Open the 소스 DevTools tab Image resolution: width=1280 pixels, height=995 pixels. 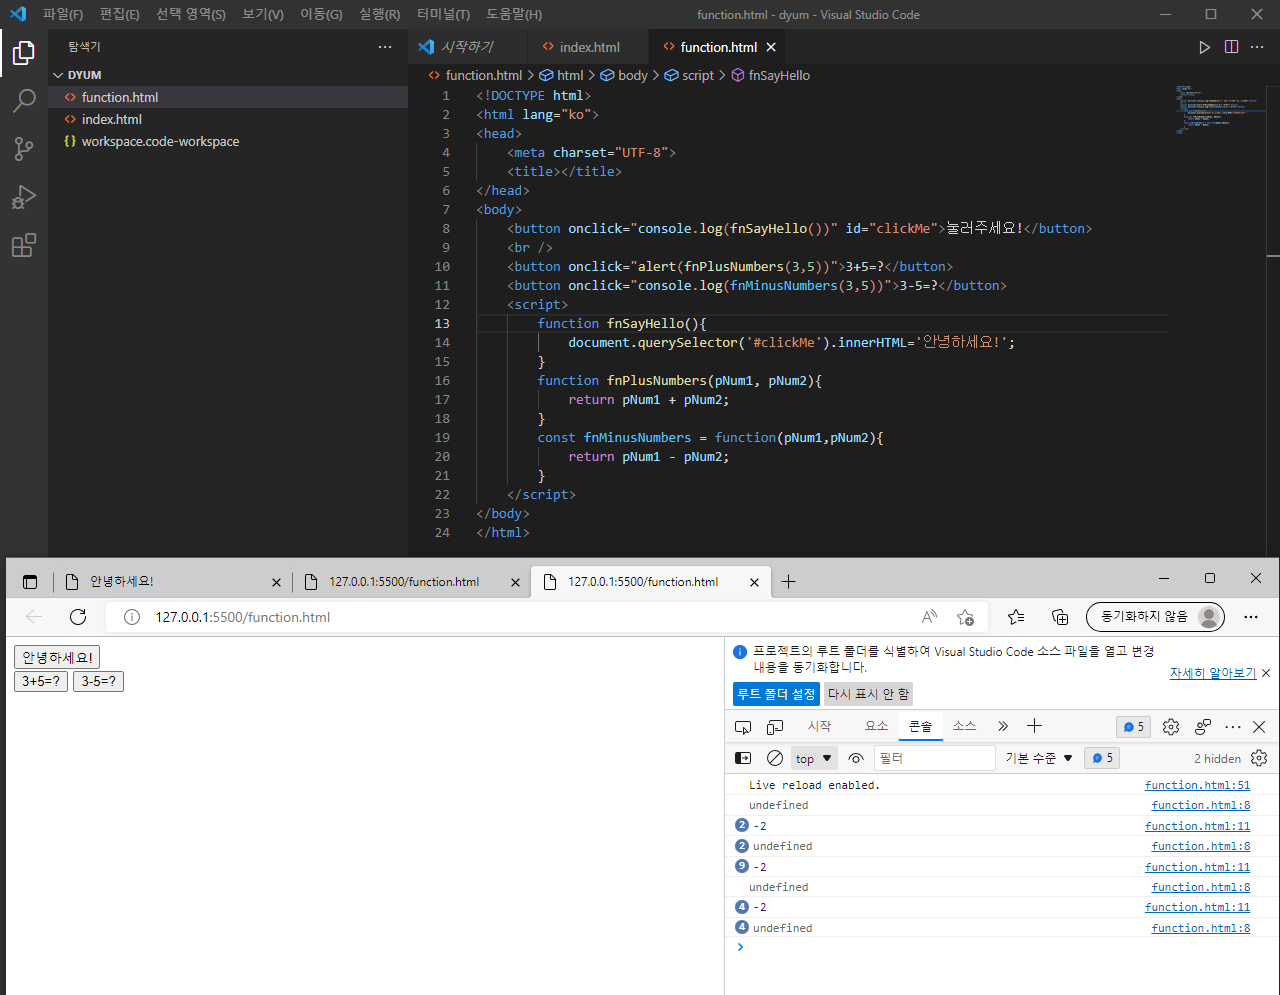(964, 726)
